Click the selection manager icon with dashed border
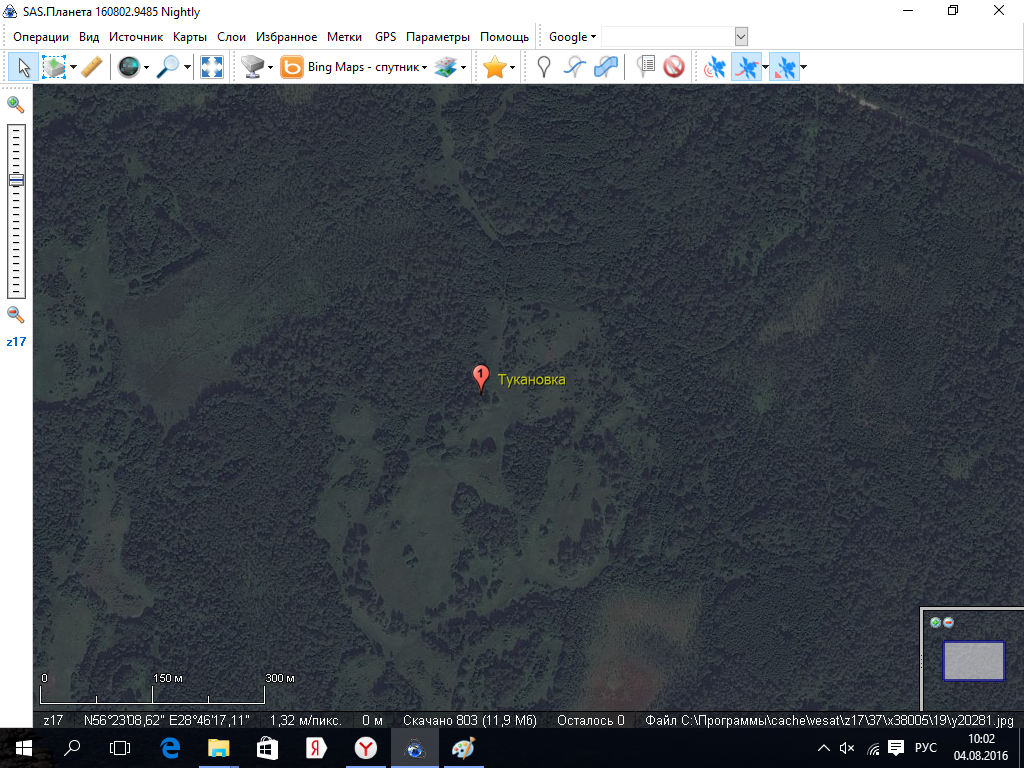Image resolution: width=1024 pixels, height=768 pixels. (54, 67)
